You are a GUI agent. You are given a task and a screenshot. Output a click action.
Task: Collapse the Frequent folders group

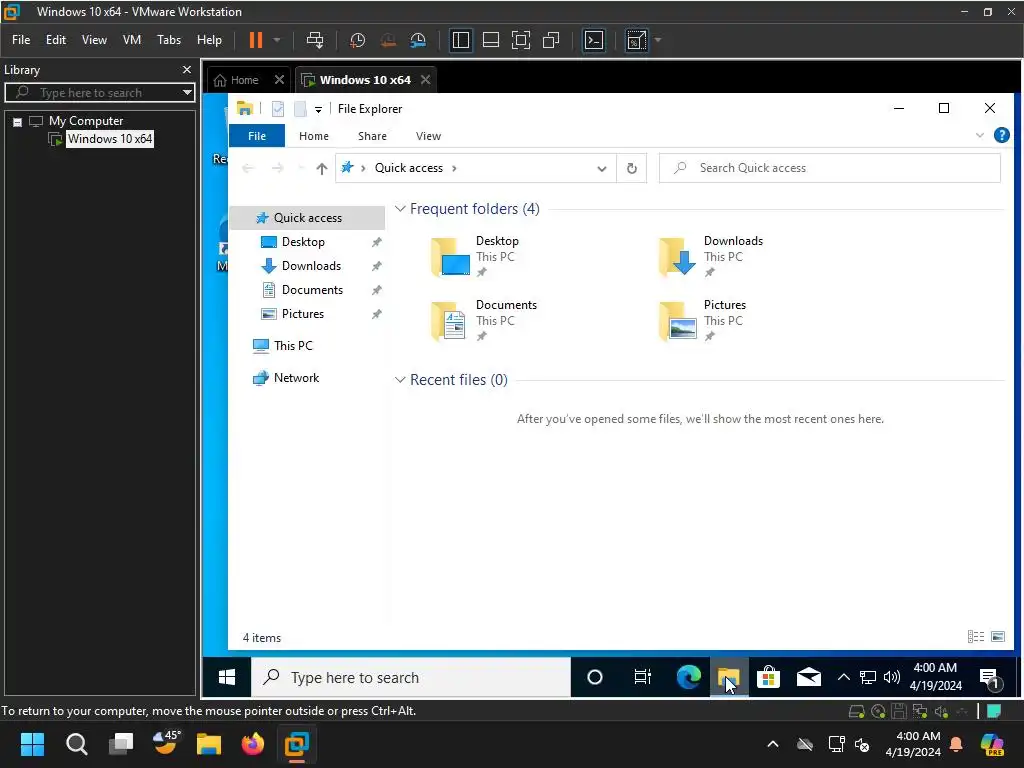(x=400, y=209)
